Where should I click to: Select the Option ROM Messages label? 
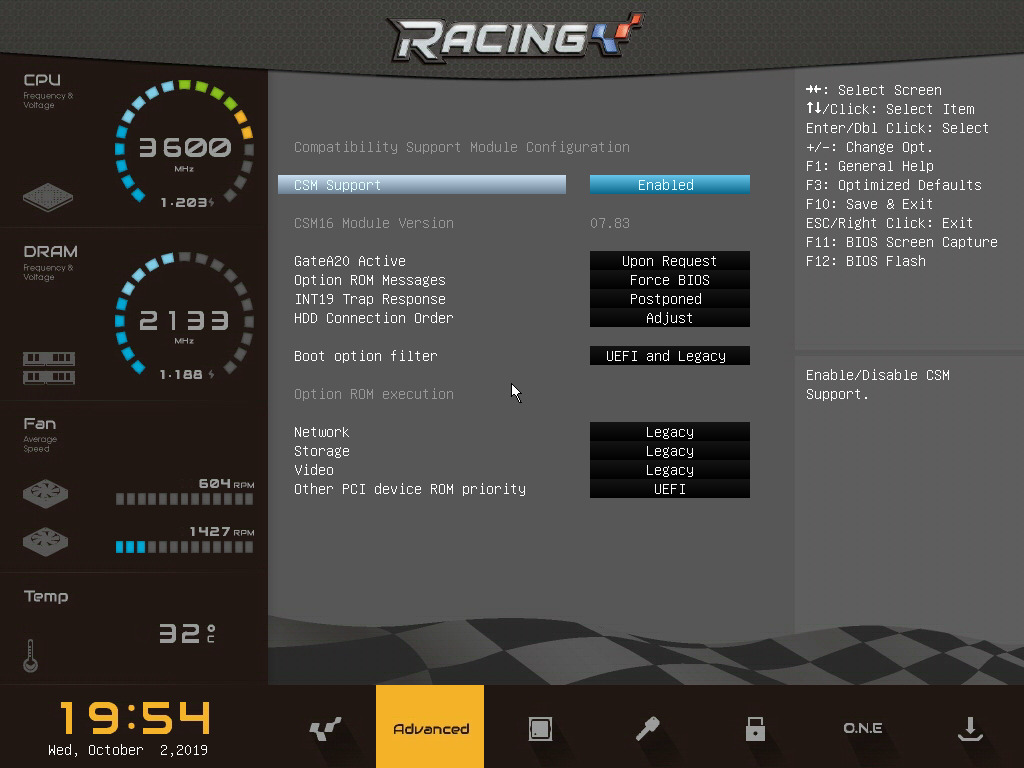click(370, 280)
